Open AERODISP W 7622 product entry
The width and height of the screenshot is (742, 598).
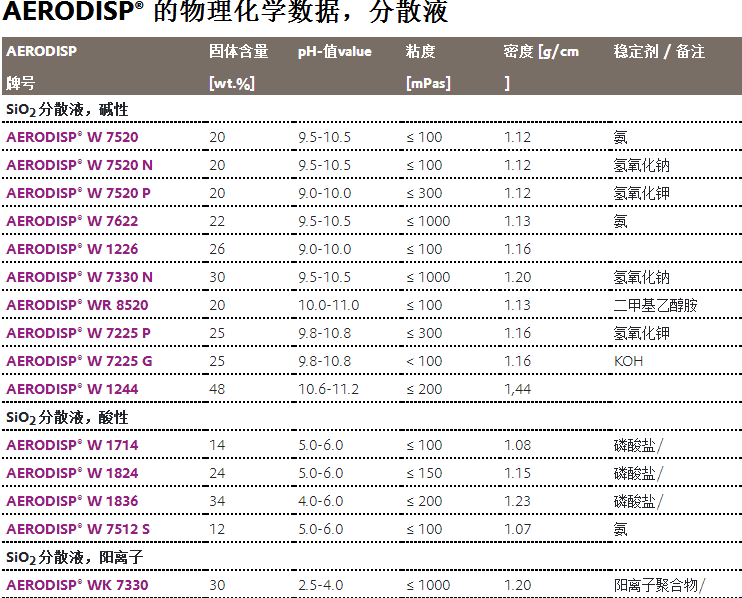(x=72, y=221)
